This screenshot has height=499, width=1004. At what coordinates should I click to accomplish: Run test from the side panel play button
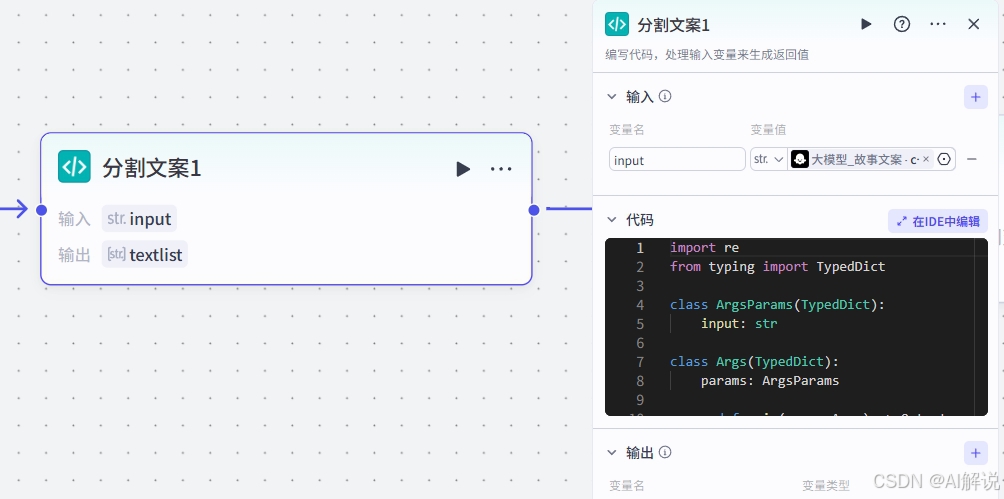click(x=866, y=24)
